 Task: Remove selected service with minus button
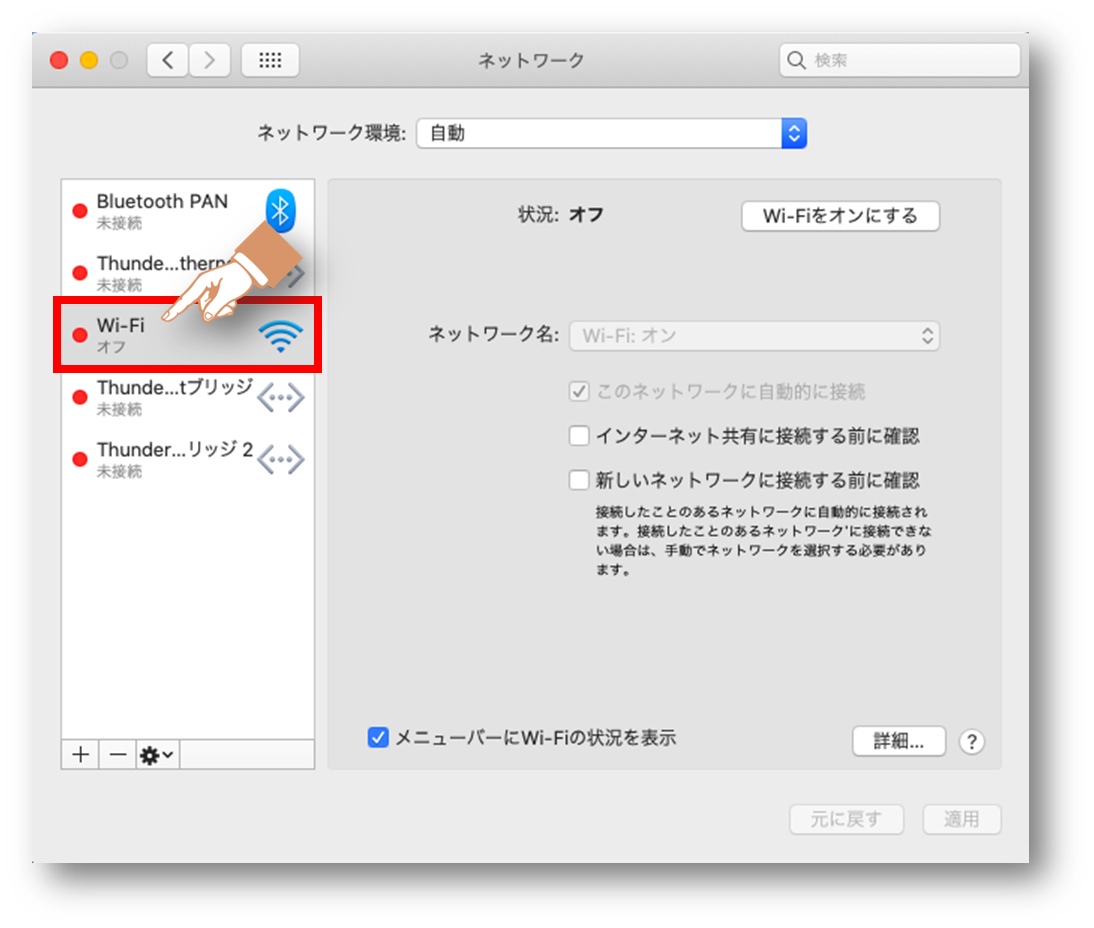(x=118, y=755)
